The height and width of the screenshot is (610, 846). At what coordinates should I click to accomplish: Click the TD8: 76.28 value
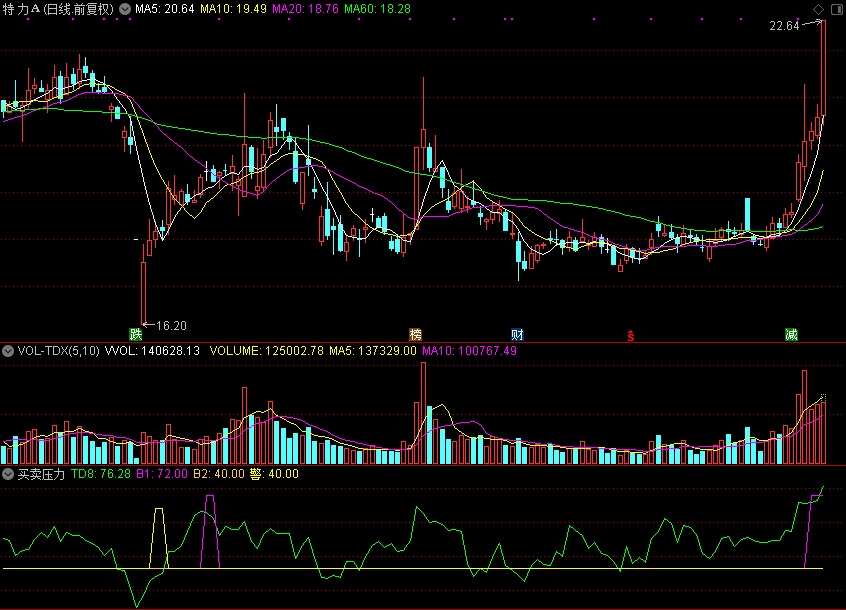[101, 474]
